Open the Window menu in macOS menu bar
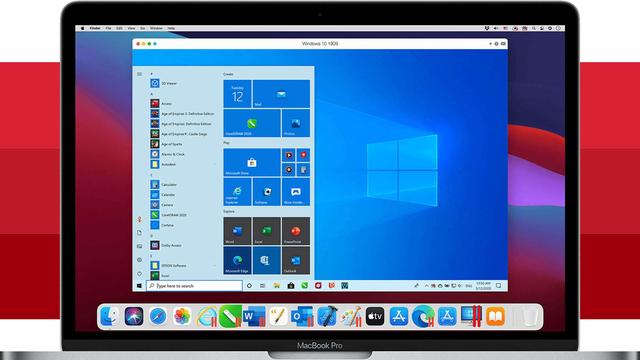Image resolution: width=640 pixels, height=360 pixels. pos(156,28)
